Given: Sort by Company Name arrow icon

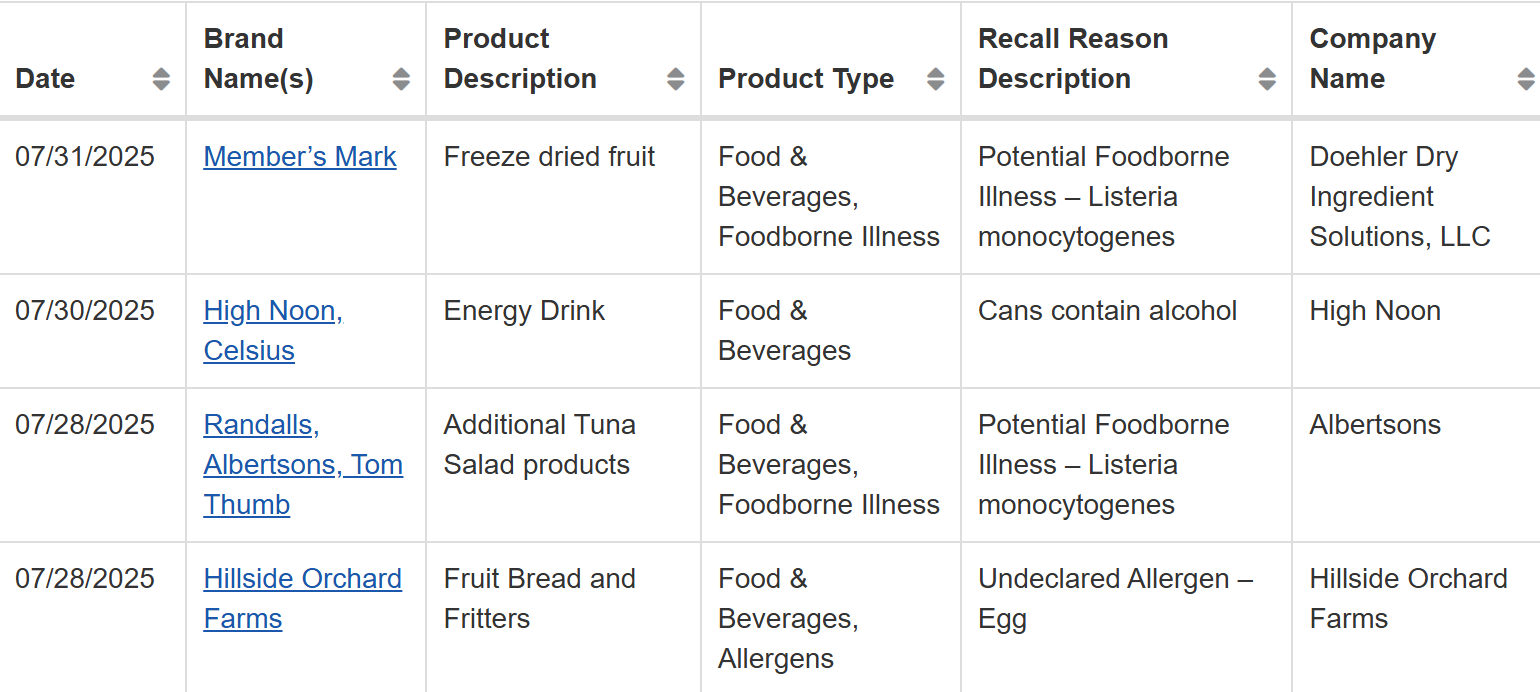Looking at the screenshot, I should click(x=1526, y=79).
